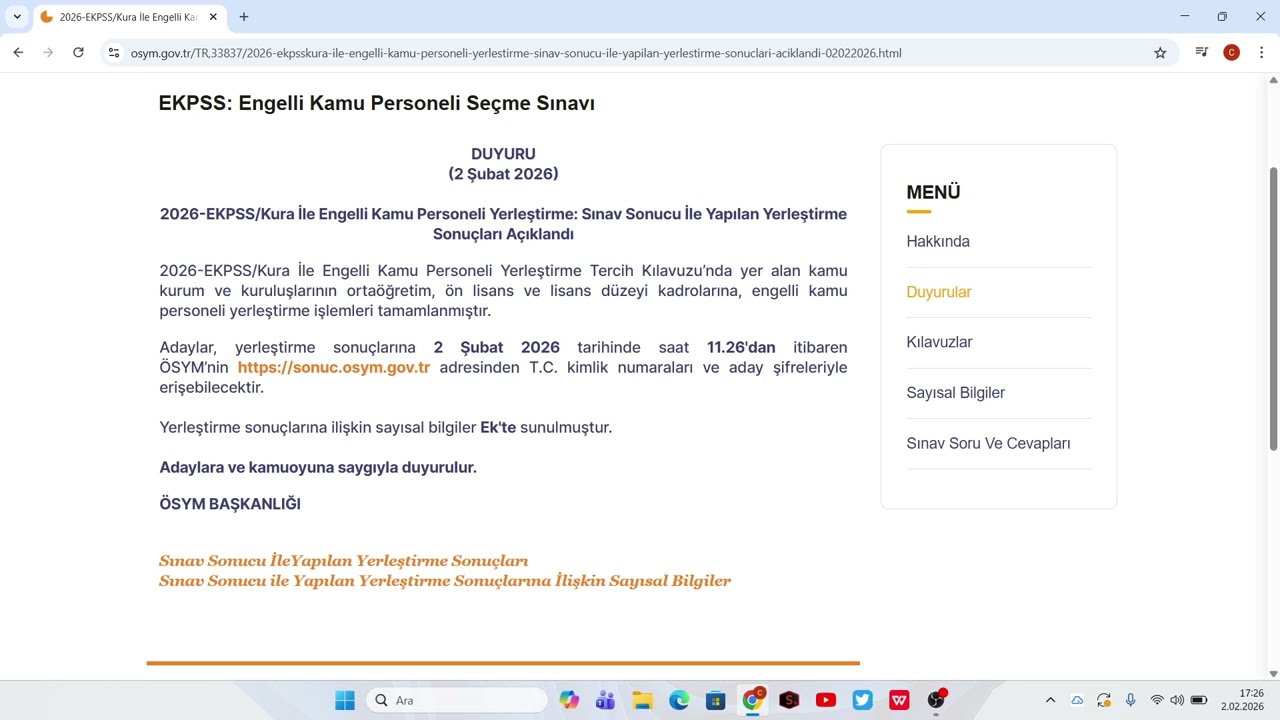The image size is (1280, 720).
Task: Open File Explorer from the taskbar
Action: point(642,700)
